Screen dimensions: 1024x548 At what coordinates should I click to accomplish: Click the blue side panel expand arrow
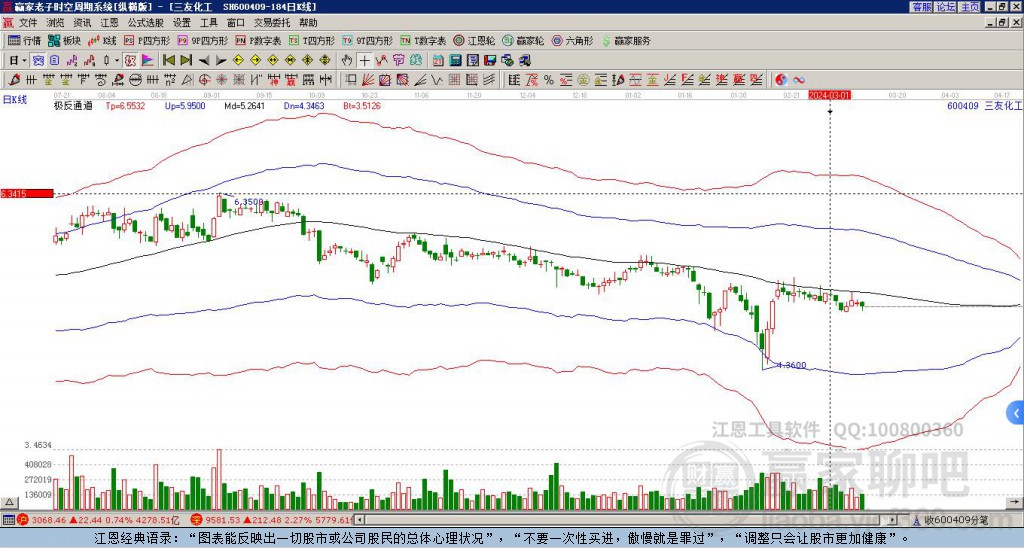pyautogui.click(x=1016, y=413)
